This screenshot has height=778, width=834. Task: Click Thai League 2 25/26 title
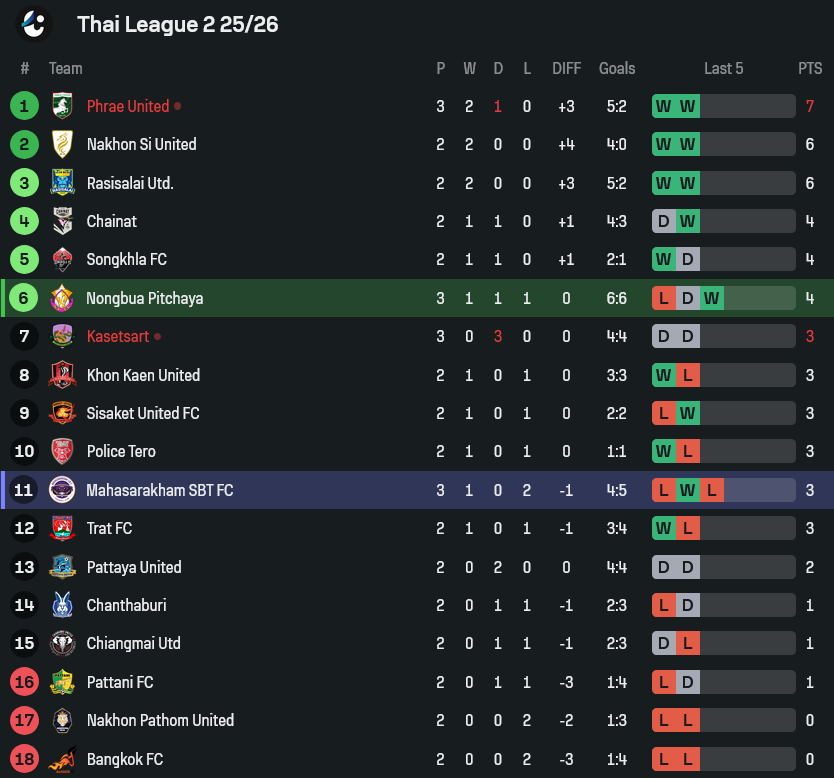178,24
